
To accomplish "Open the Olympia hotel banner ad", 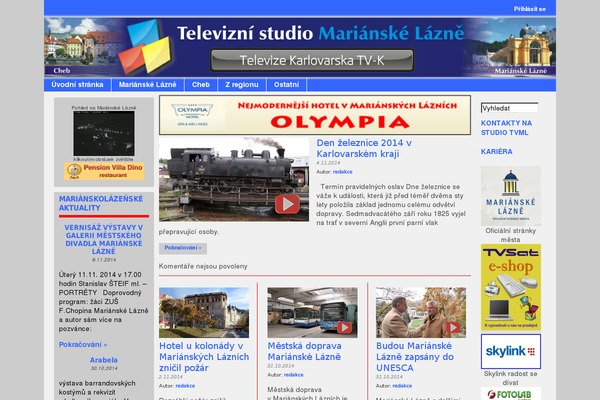I will [315, 115].
